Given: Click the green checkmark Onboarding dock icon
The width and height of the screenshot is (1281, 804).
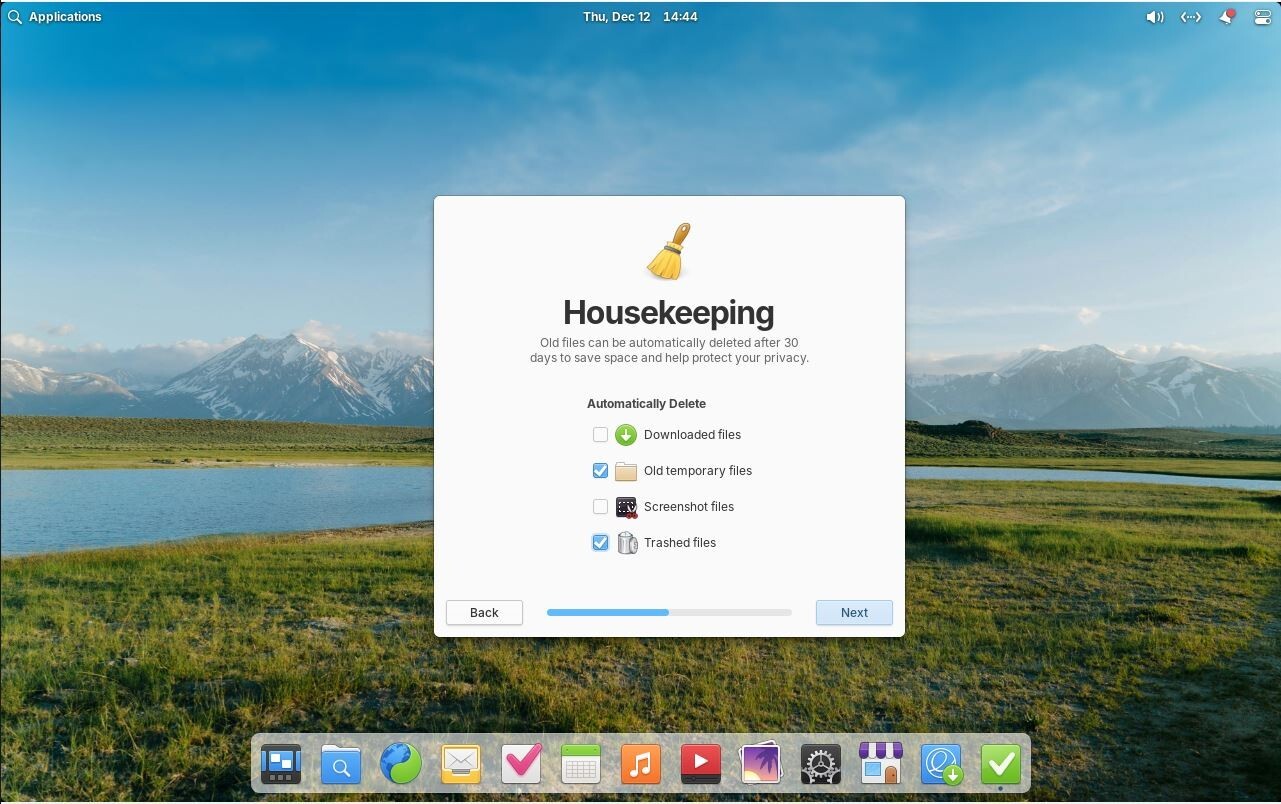Looking at the screenshot, I should 1001,765.
